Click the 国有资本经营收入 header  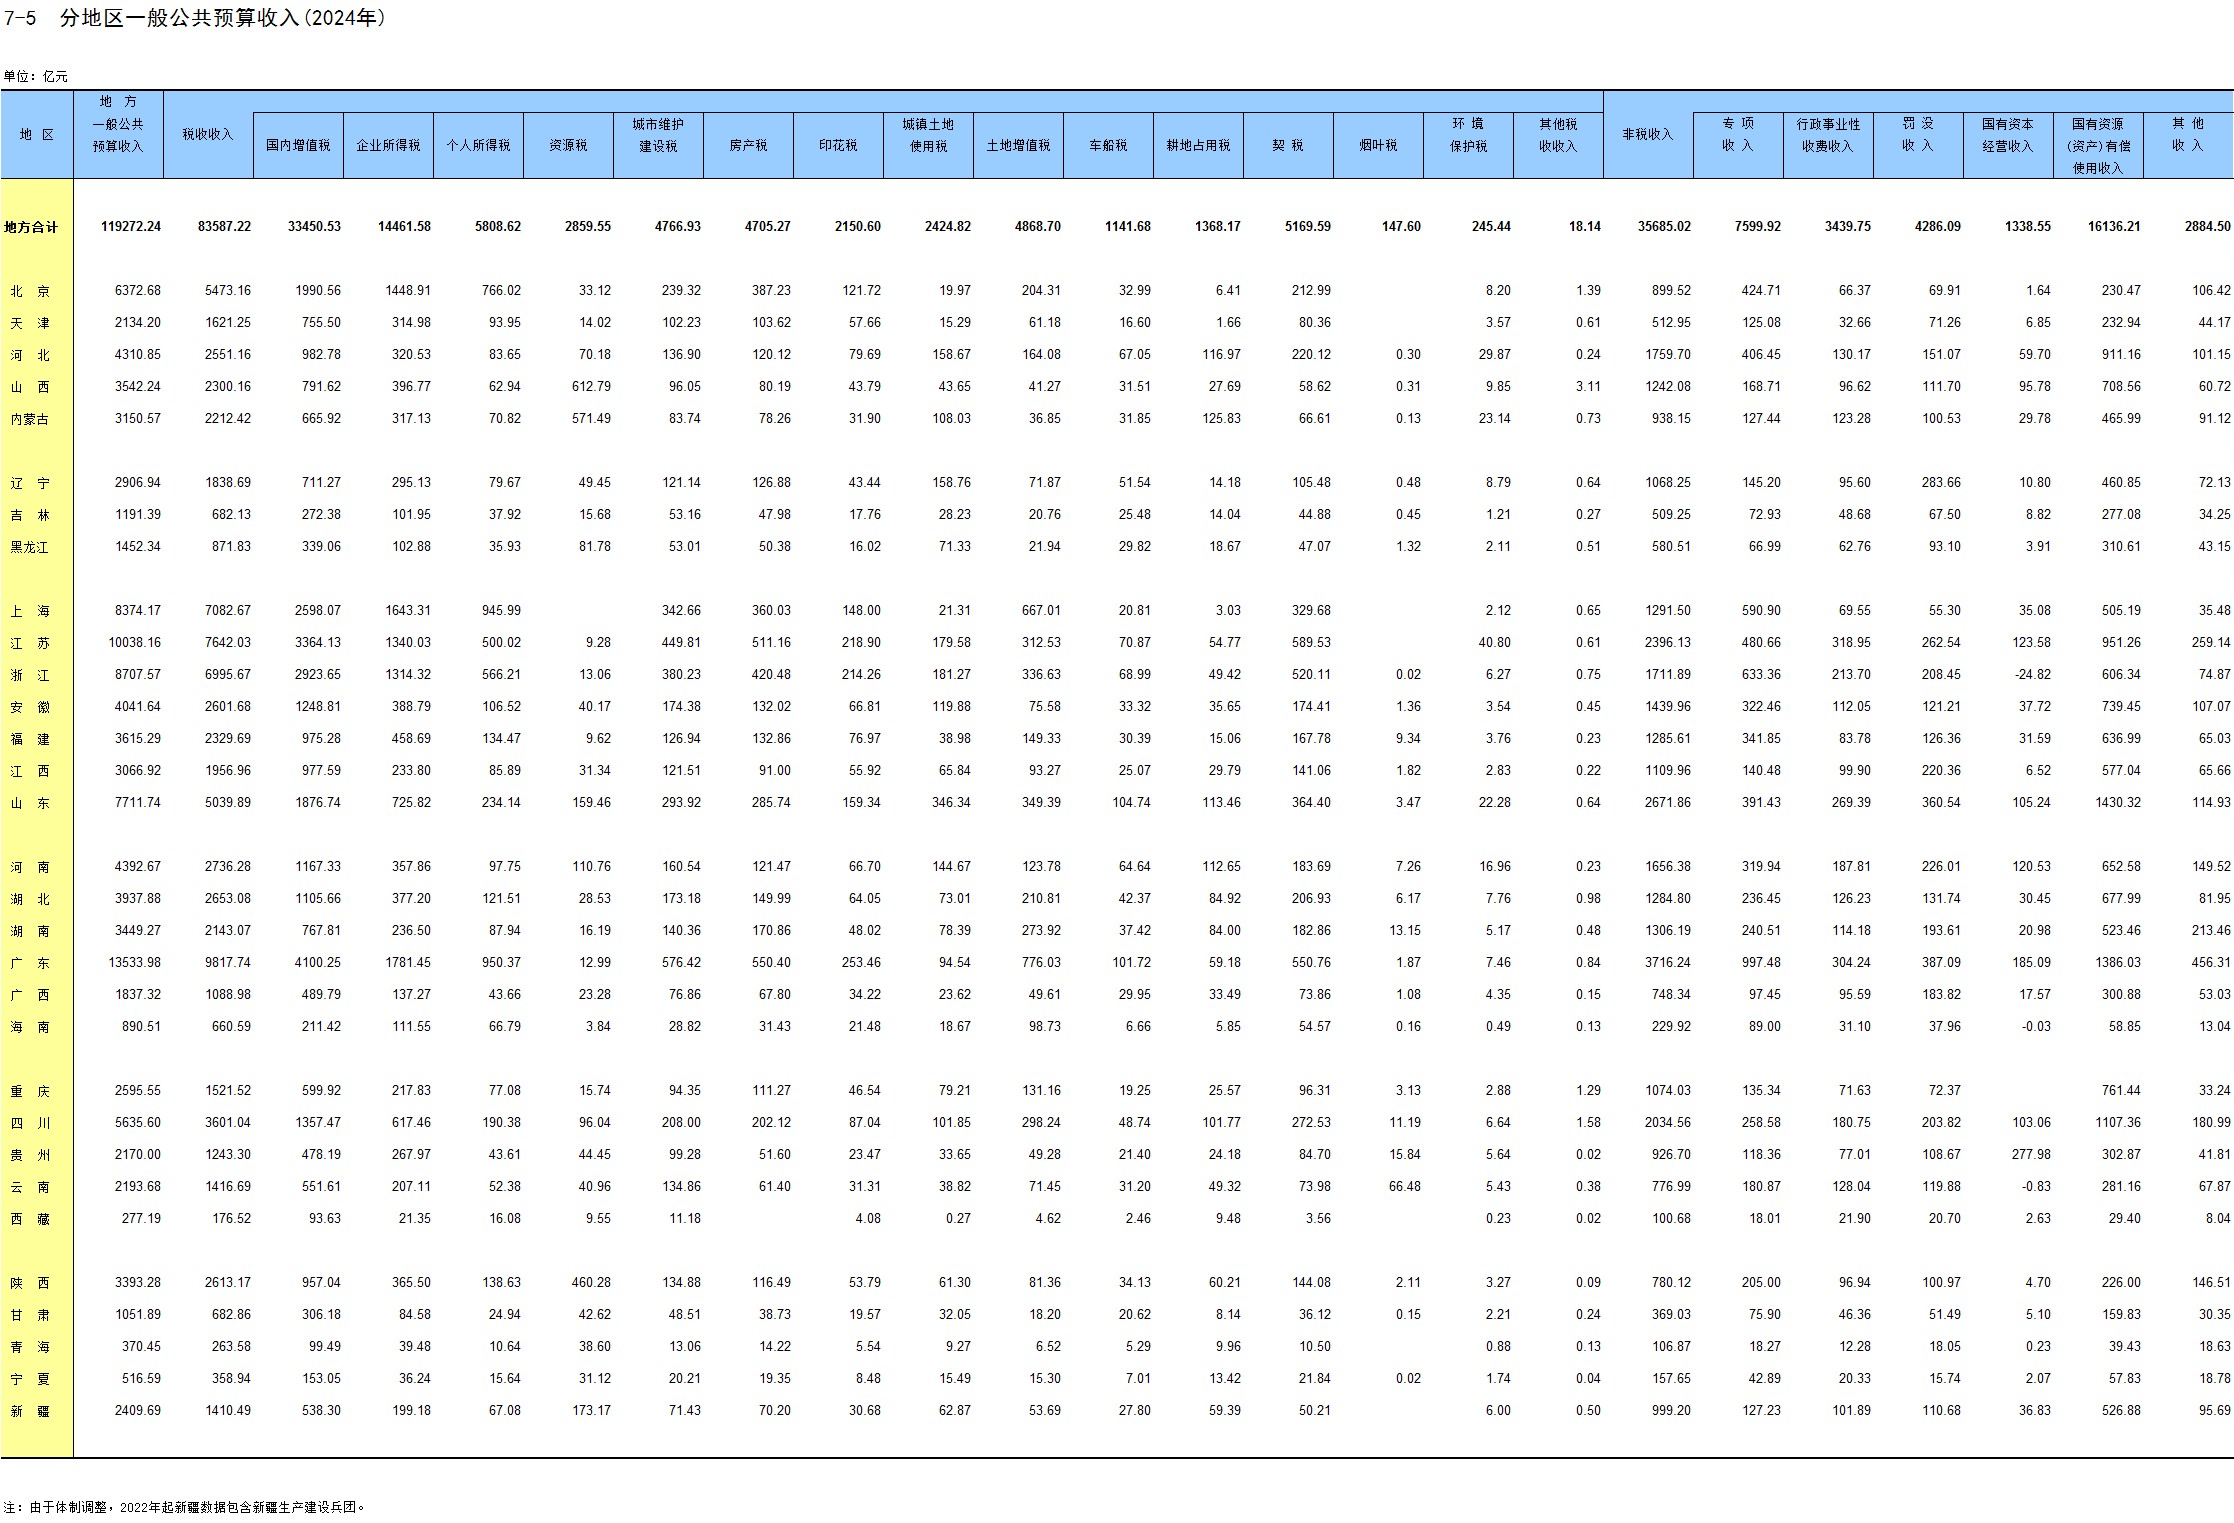pos(2008,135)
